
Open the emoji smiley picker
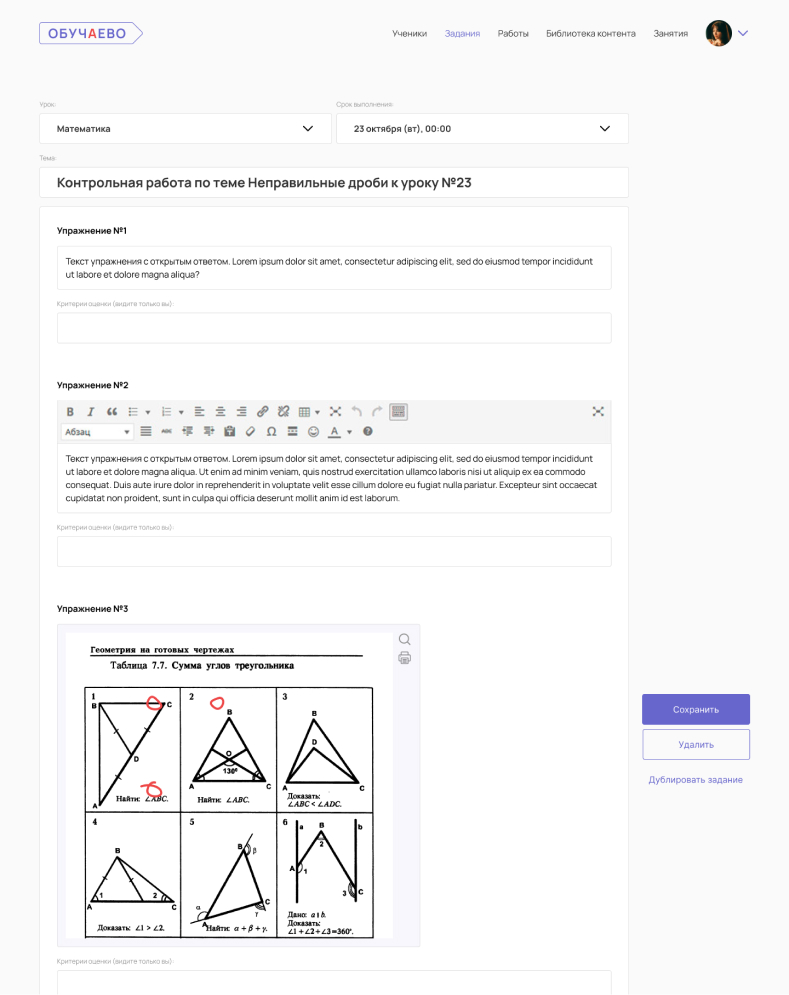tap(313, 432)
